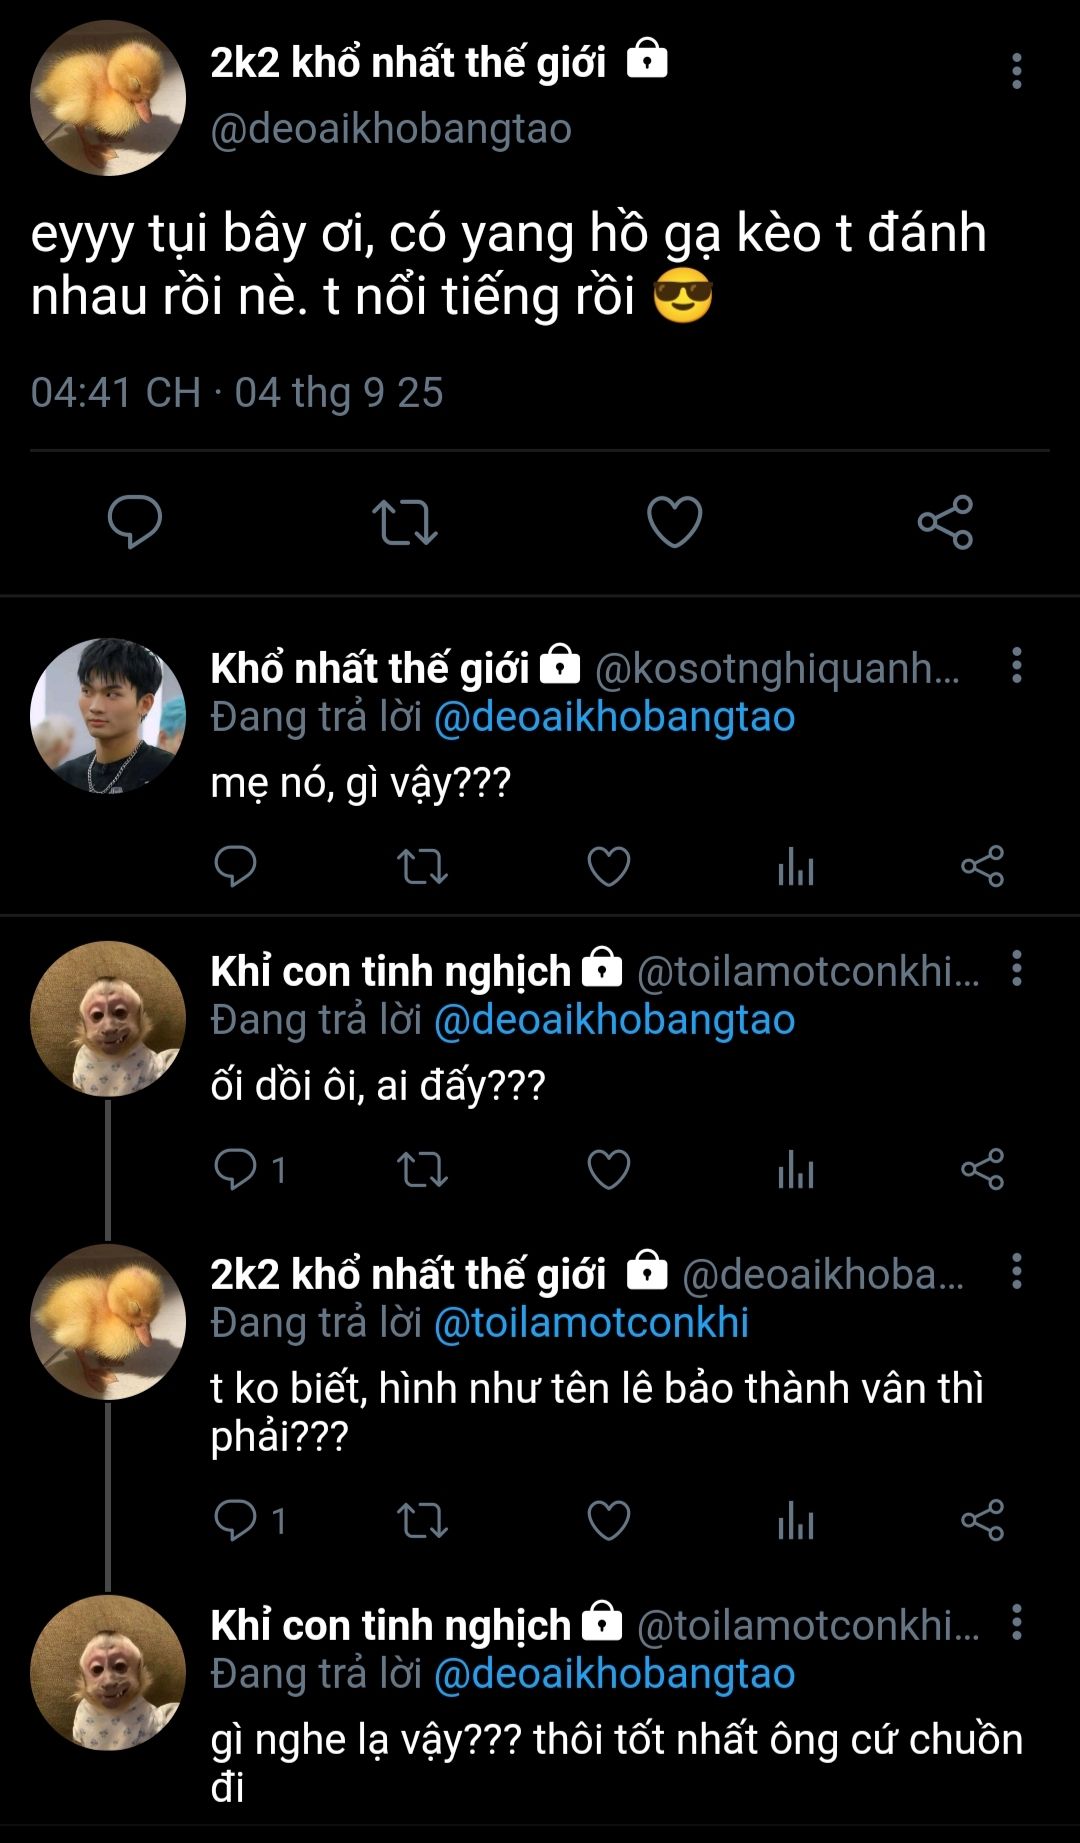This screenshot has height=1843, width=1080.
Task: Retweet the main post about yang hồ
Action: pyautogui.click(x=404, y=522)
